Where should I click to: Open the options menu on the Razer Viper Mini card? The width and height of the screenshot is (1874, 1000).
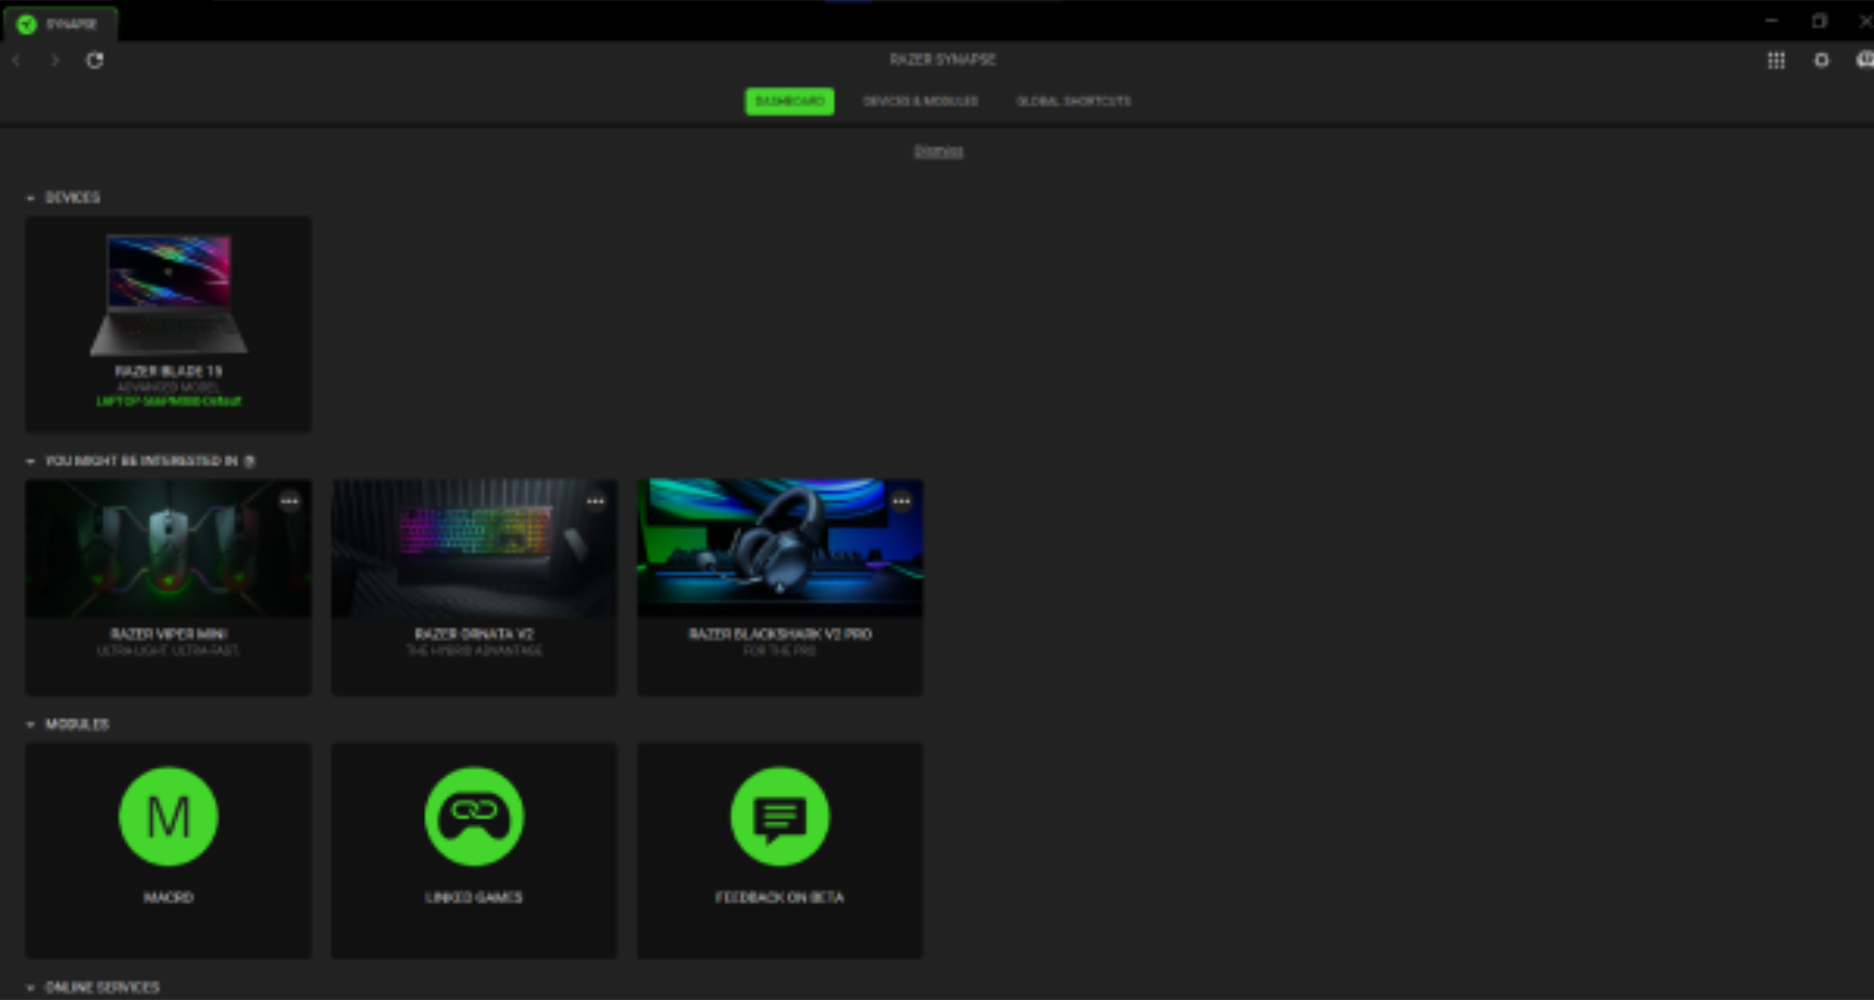coord(290,501)
